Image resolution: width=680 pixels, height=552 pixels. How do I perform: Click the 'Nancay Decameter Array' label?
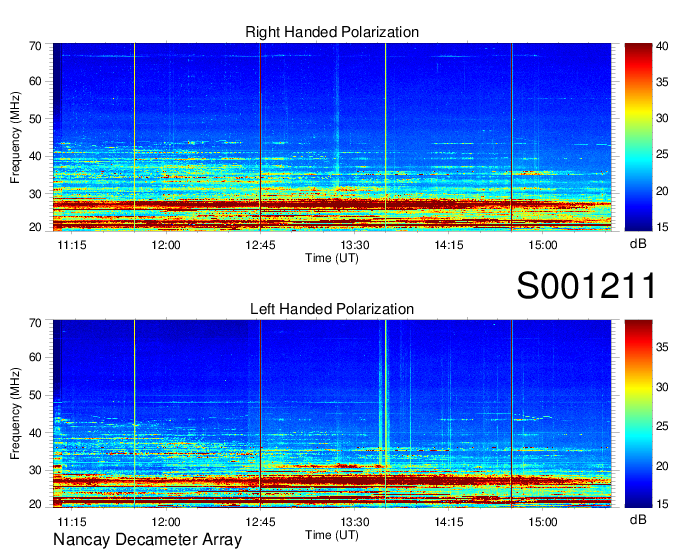pyautogui.click(x=147, y=540)
